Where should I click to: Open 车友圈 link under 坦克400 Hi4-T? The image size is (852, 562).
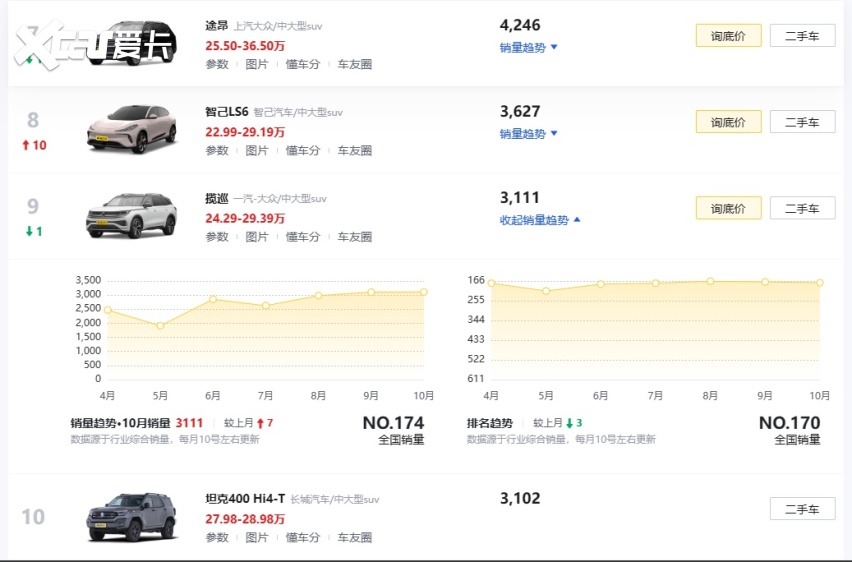[x=354, y=538]
